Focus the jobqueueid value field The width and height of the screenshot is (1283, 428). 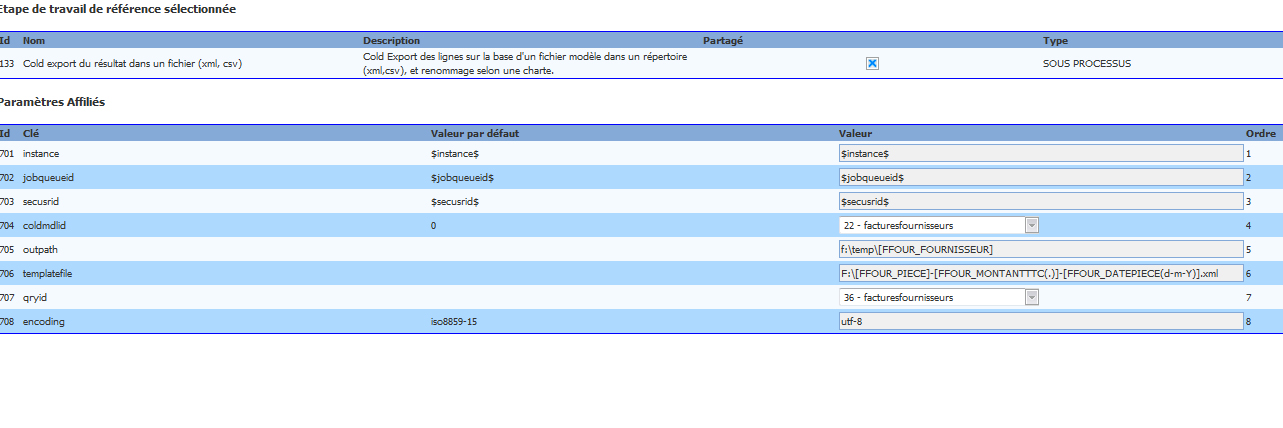click(1040, 177)
